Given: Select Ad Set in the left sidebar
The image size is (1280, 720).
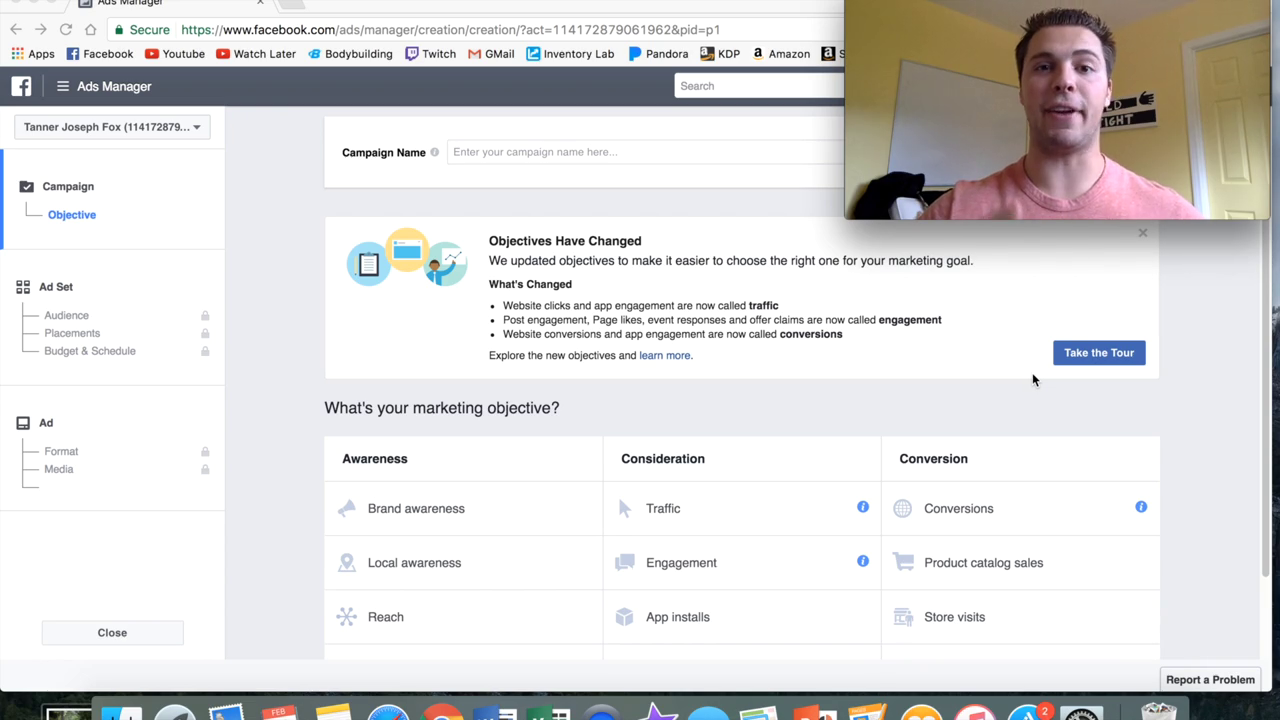Looking at the screenshot, I should point(56,287).
